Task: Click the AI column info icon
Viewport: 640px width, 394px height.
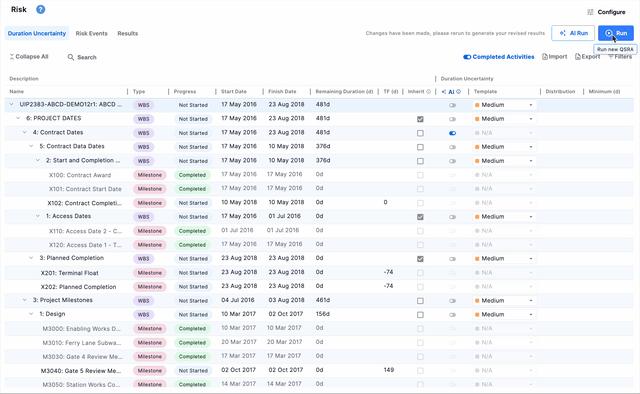Action: point(459,91)
